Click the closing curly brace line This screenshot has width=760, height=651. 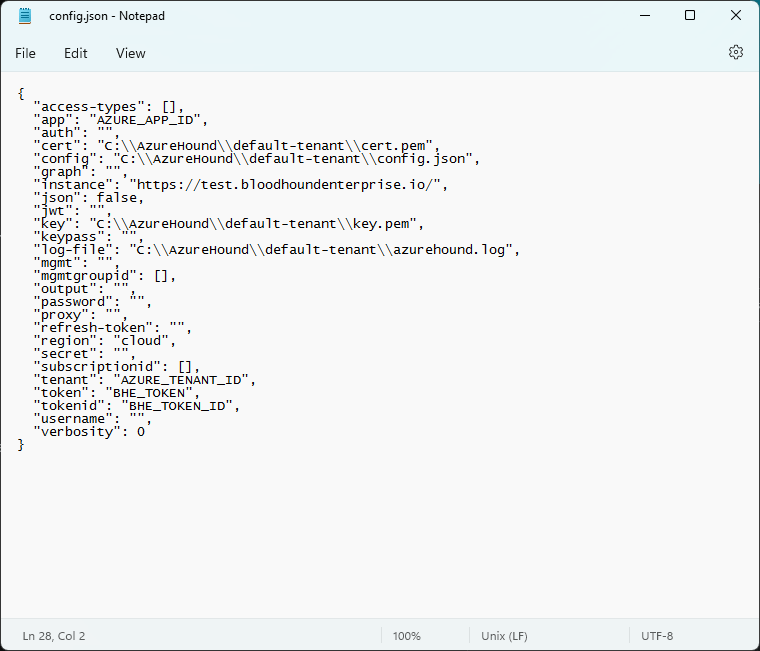[21, 445]
